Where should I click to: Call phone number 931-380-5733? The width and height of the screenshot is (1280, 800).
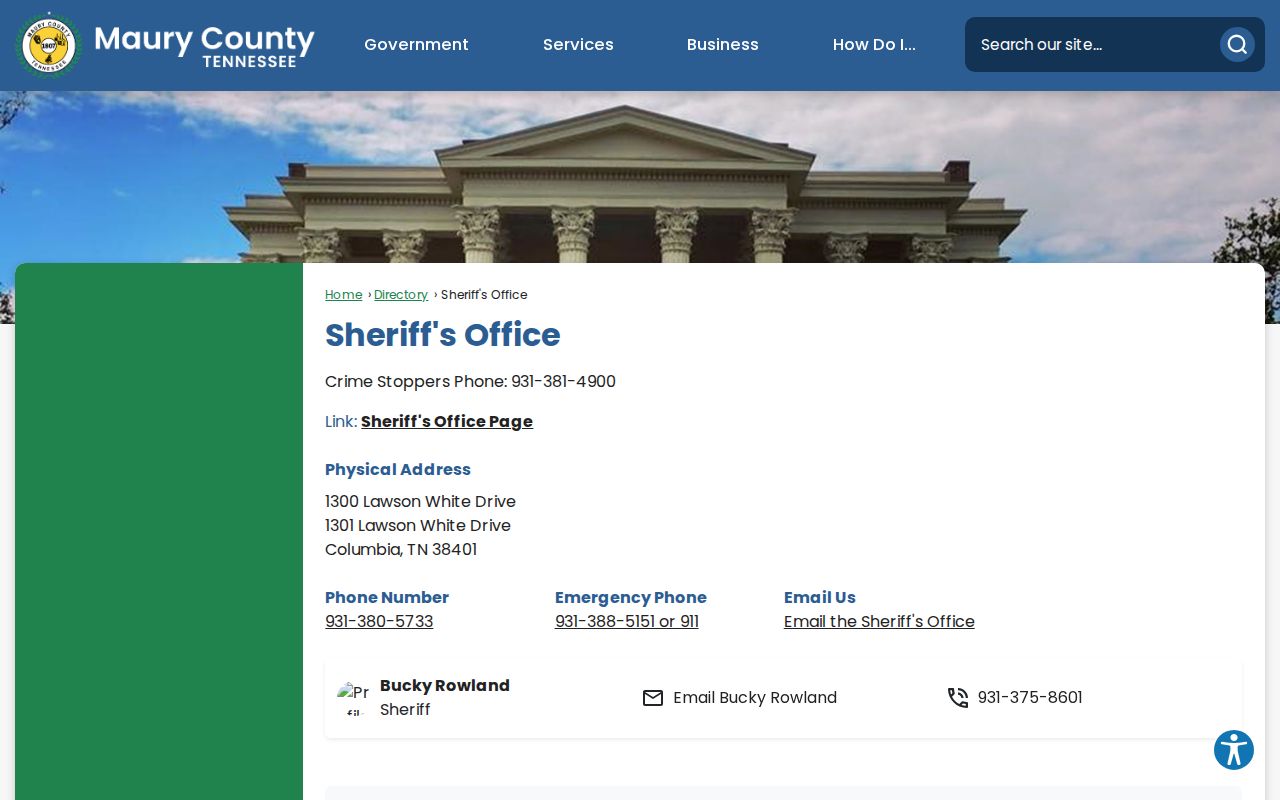(379, 622)
